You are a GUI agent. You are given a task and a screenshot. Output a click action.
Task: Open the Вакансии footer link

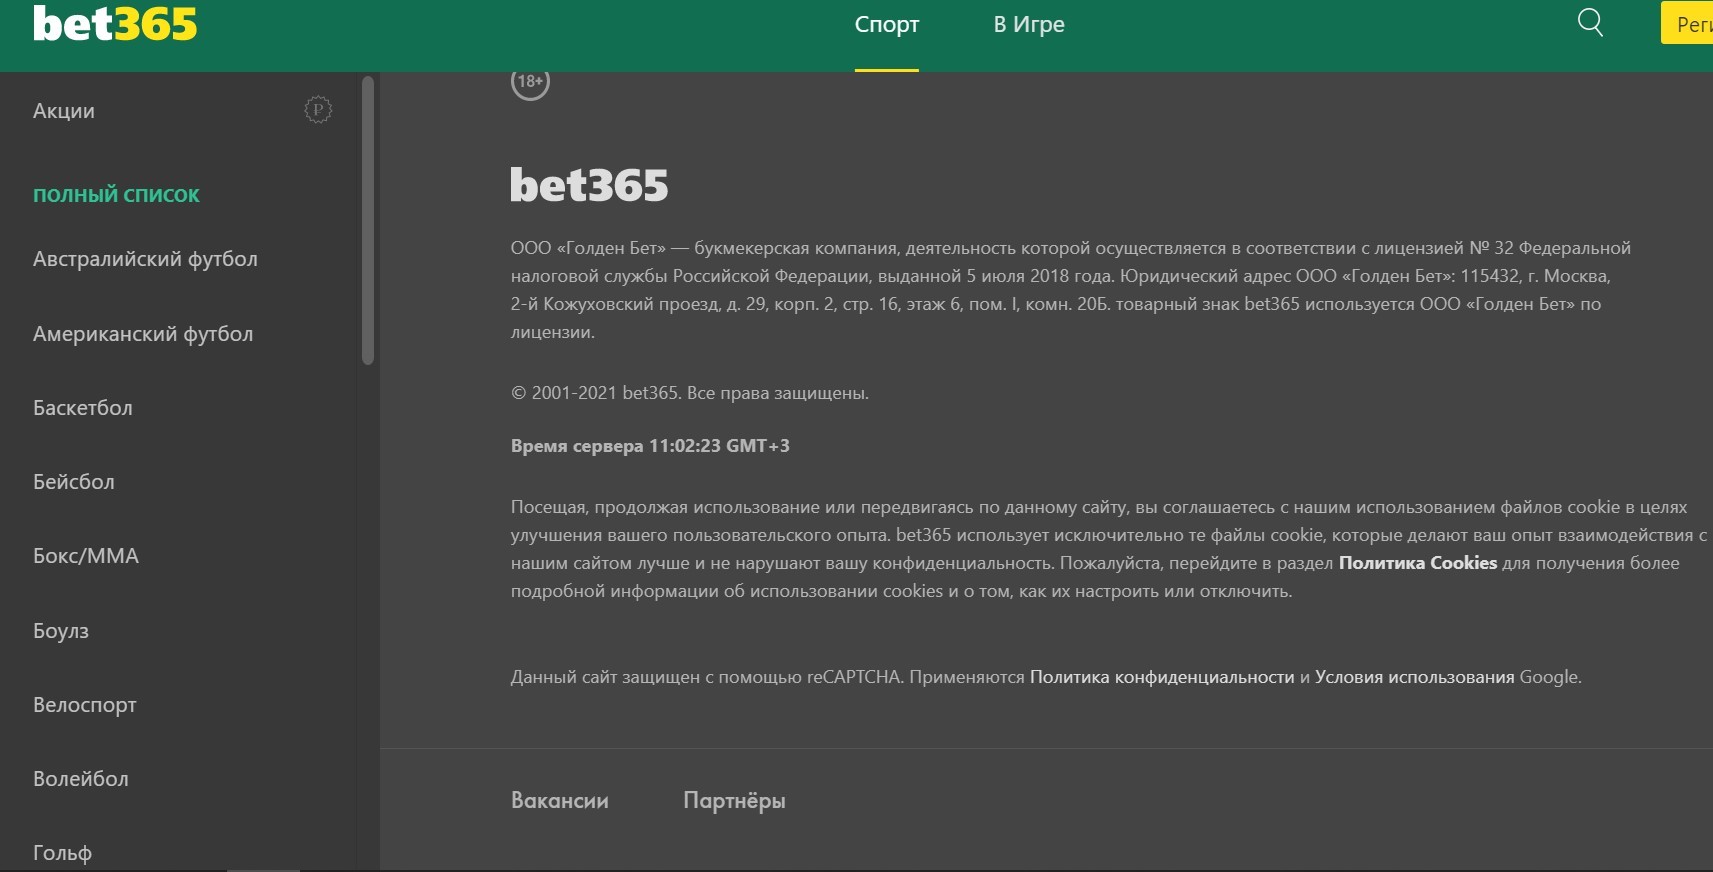[x=560, y=800]
